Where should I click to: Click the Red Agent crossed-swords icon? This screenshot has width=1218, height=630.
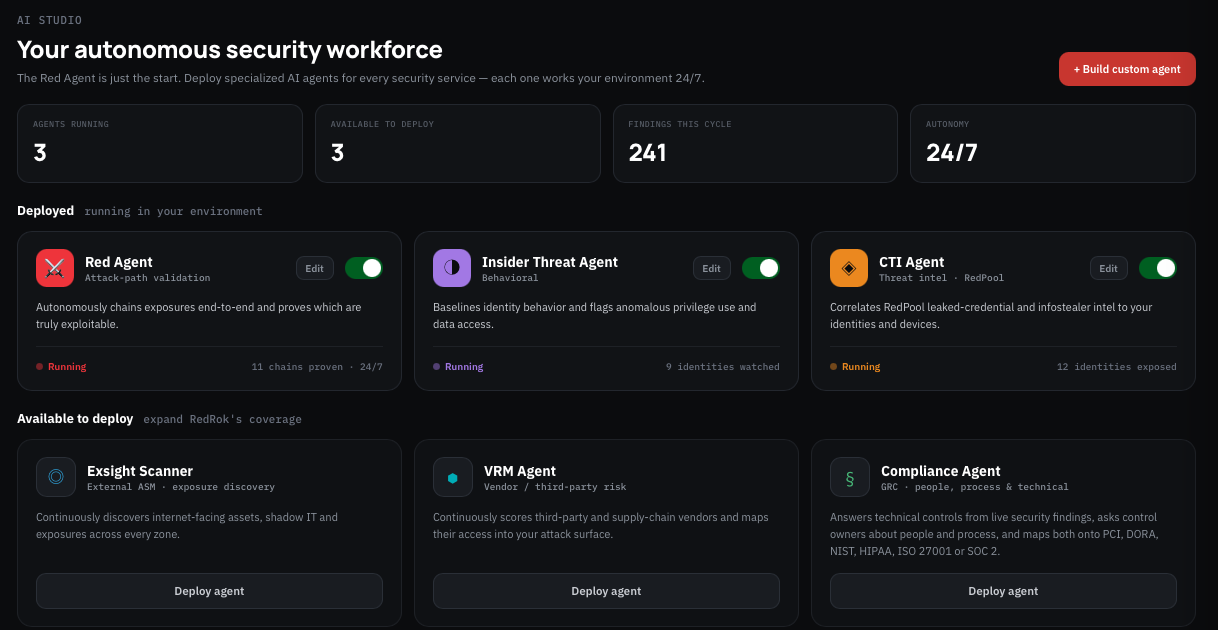pos(55,268)
